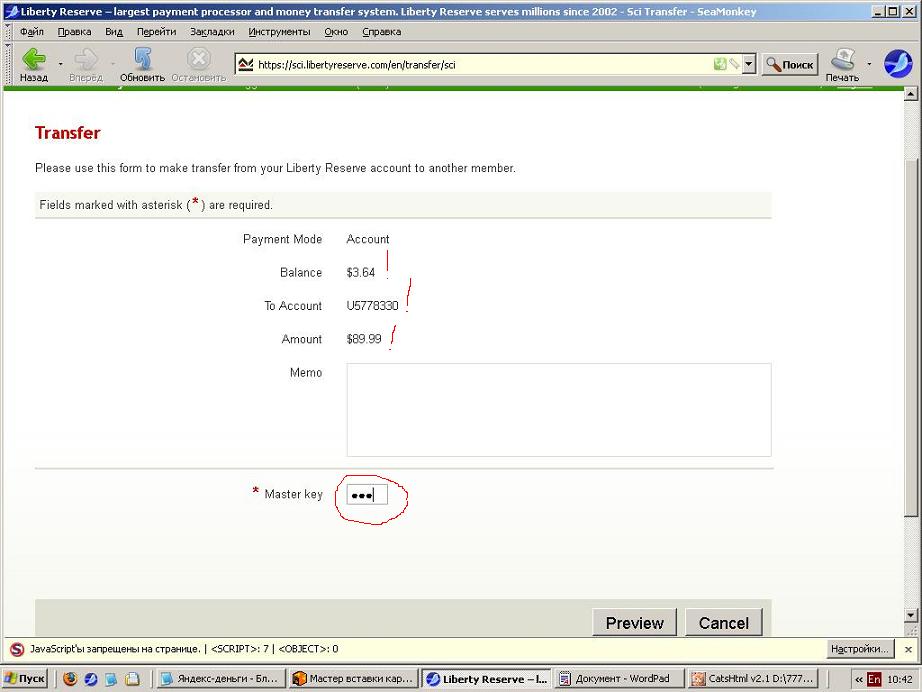Screen dimensions: 922x692
Task: Click the Поиск search button
Action: (x=790, y=65)
